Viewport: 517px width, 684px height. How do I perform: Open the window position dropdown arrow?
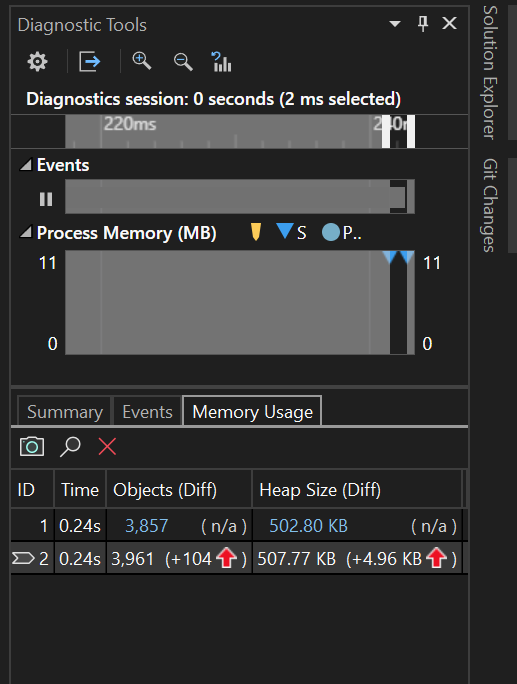click(x=395, y=24)
